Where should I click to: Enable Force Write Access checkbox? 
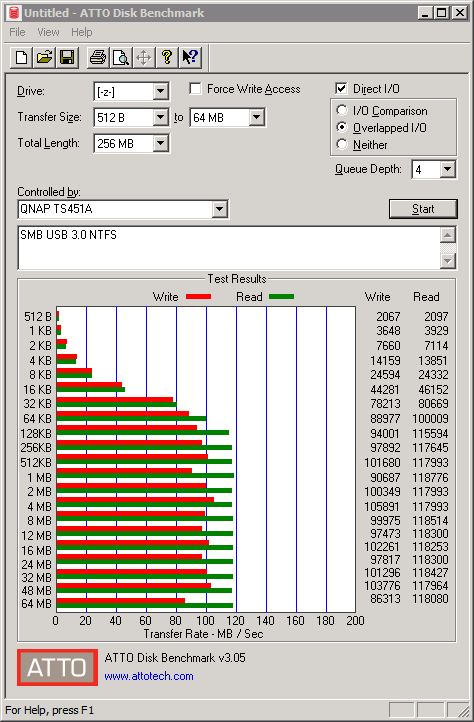(195, 88)
